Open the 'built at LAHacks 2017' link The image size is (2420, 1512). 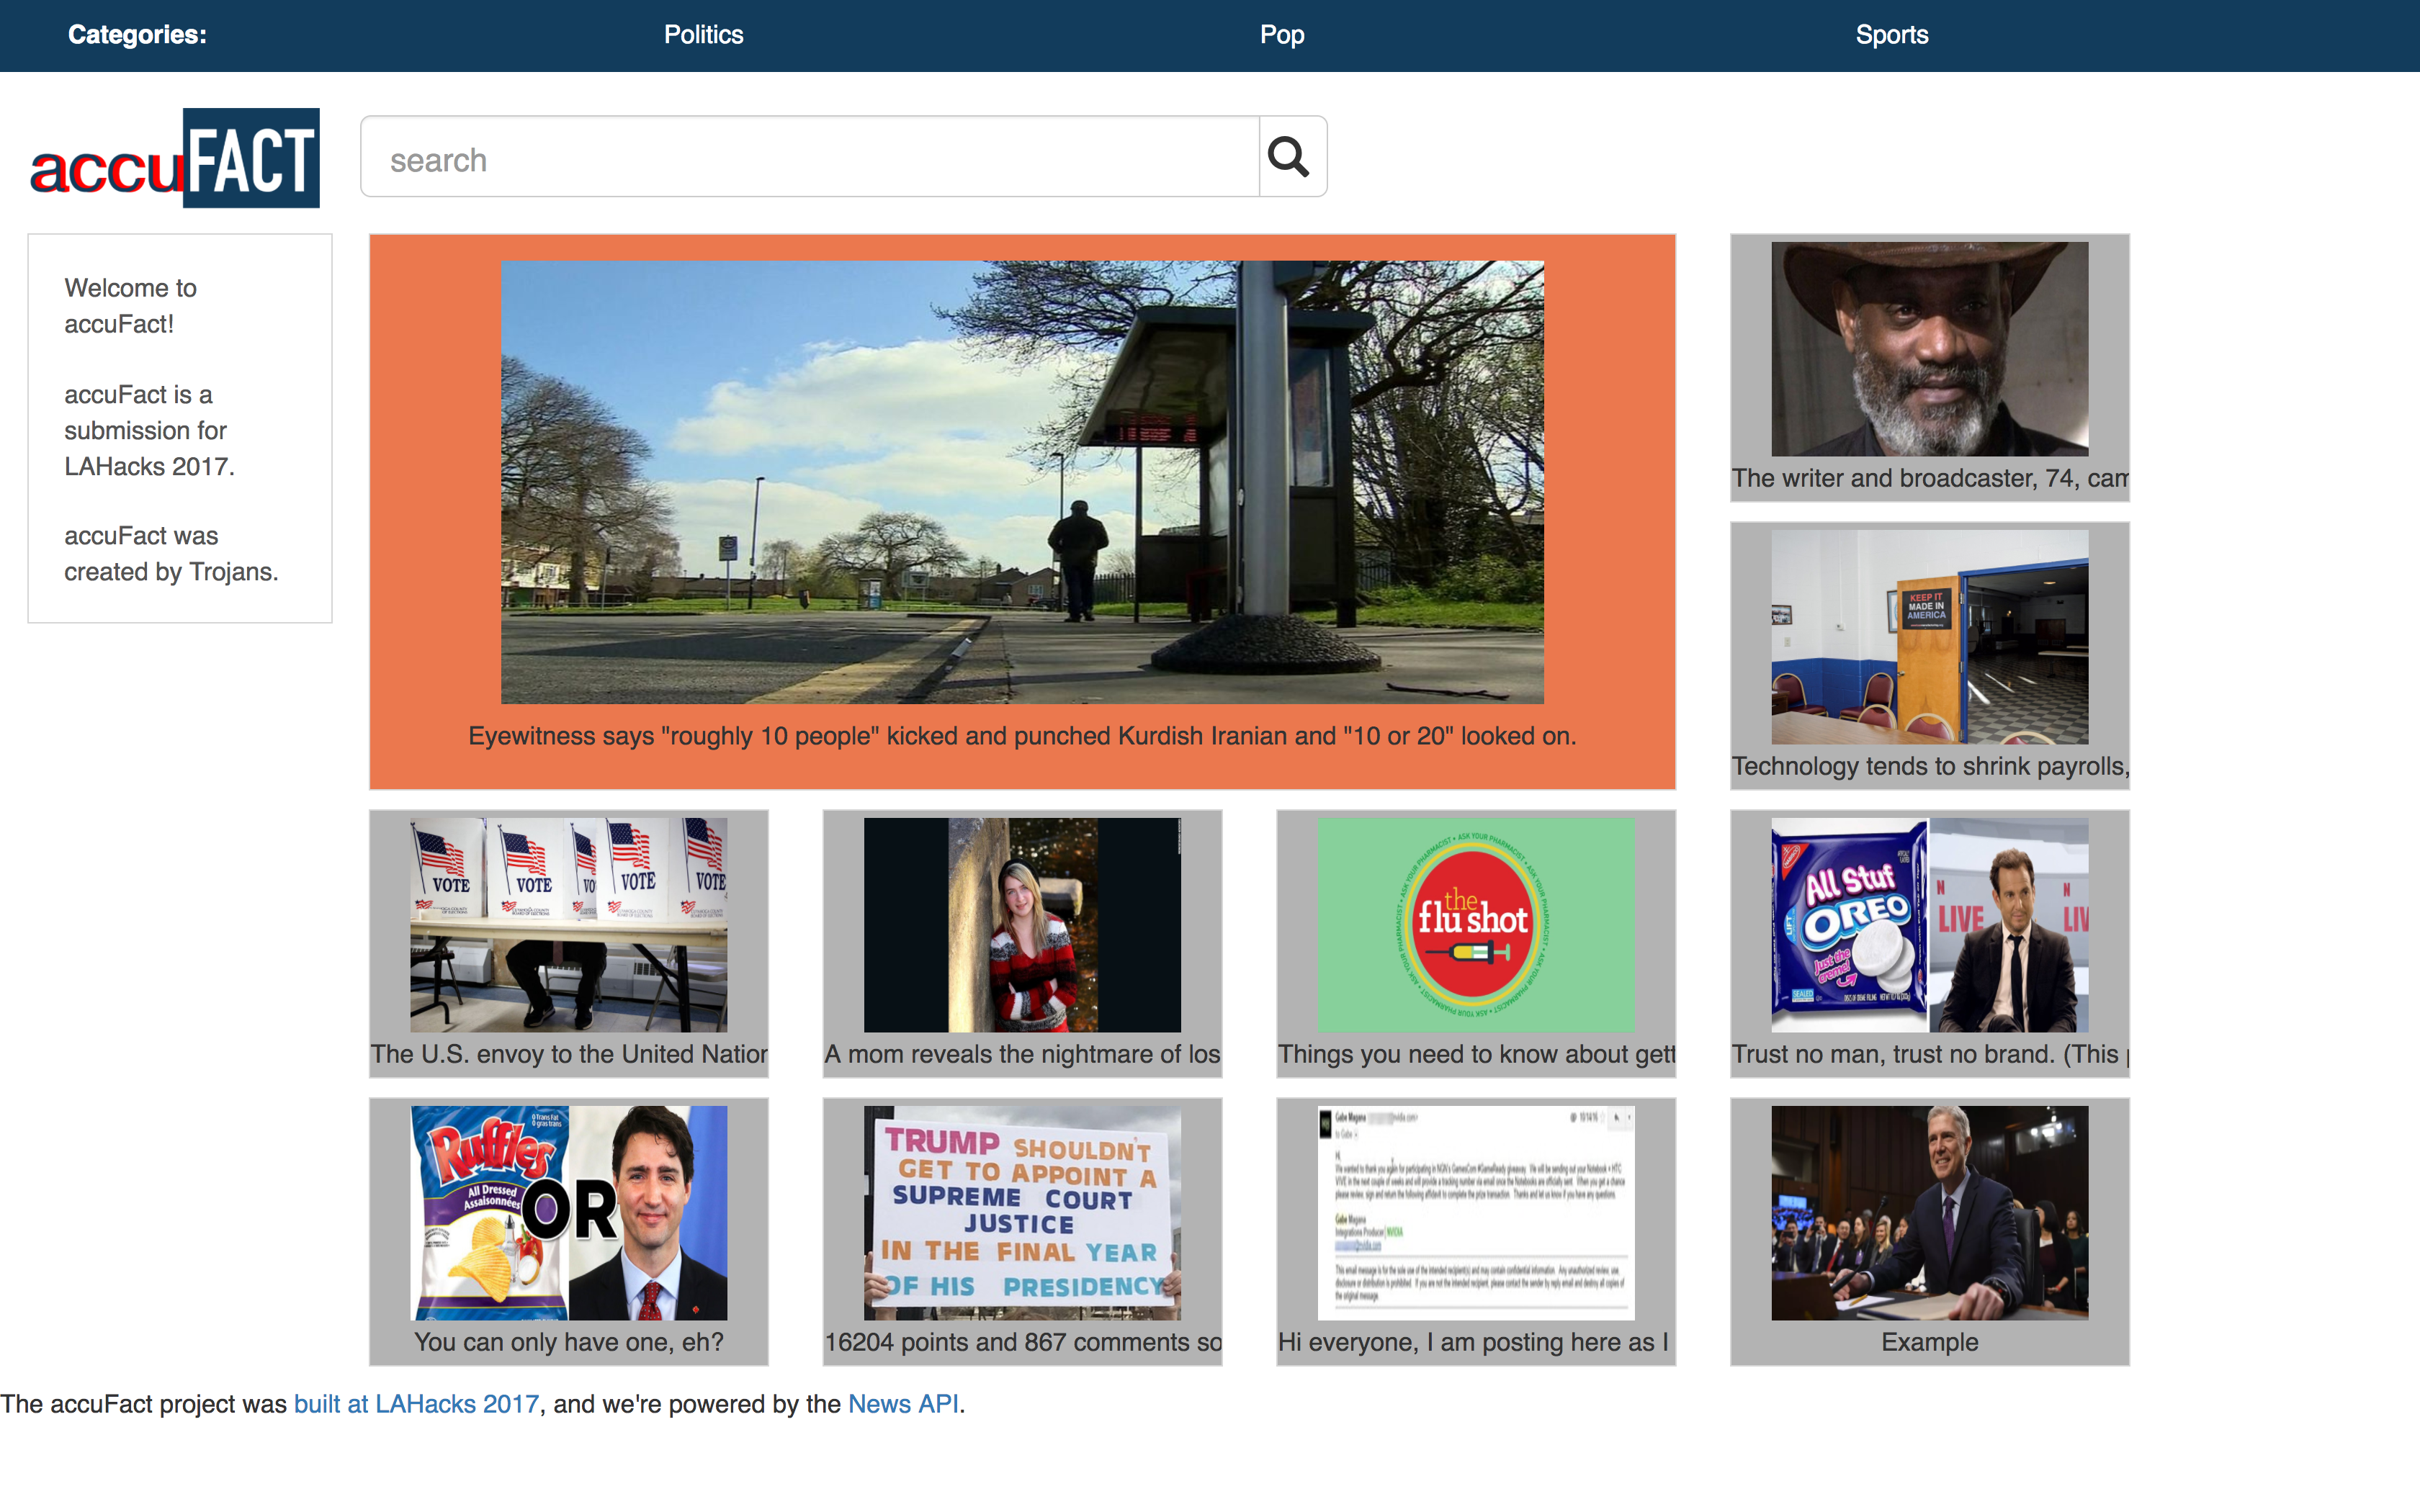click(416, 1404)
